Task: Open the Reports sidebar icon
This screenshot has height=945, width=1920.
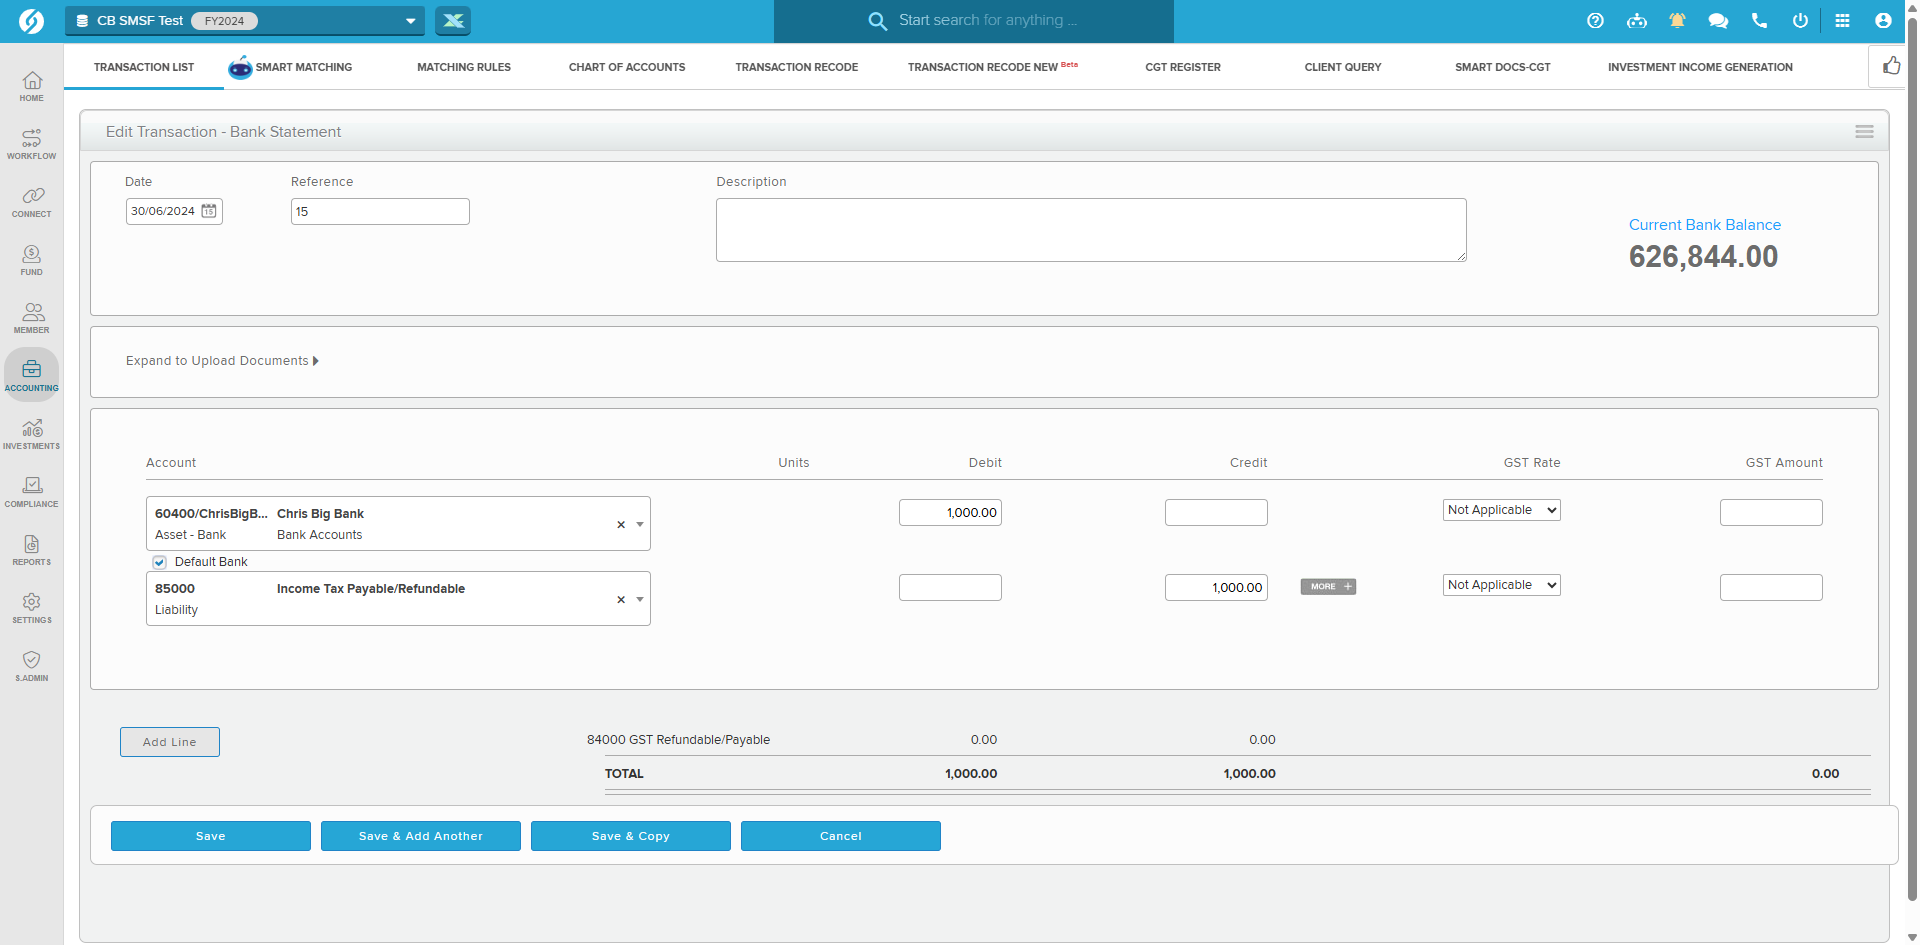Action: (x=31, y=550)
